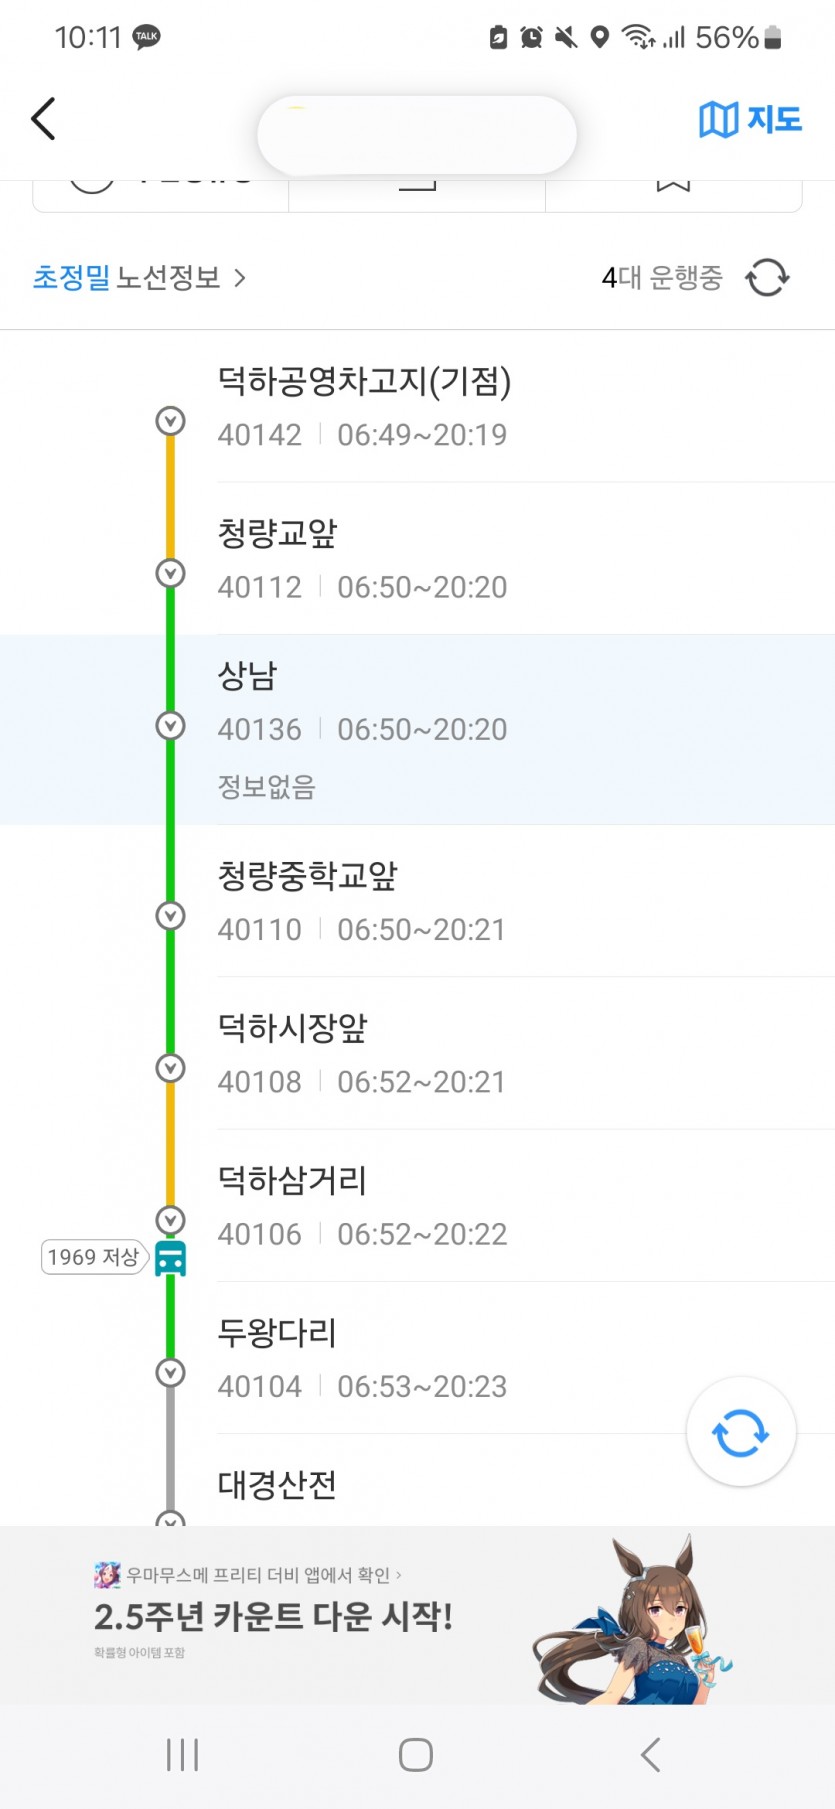Expand the 청량교앞 stop marker
Screen dimensions: 835x1809
pos(171,573)
